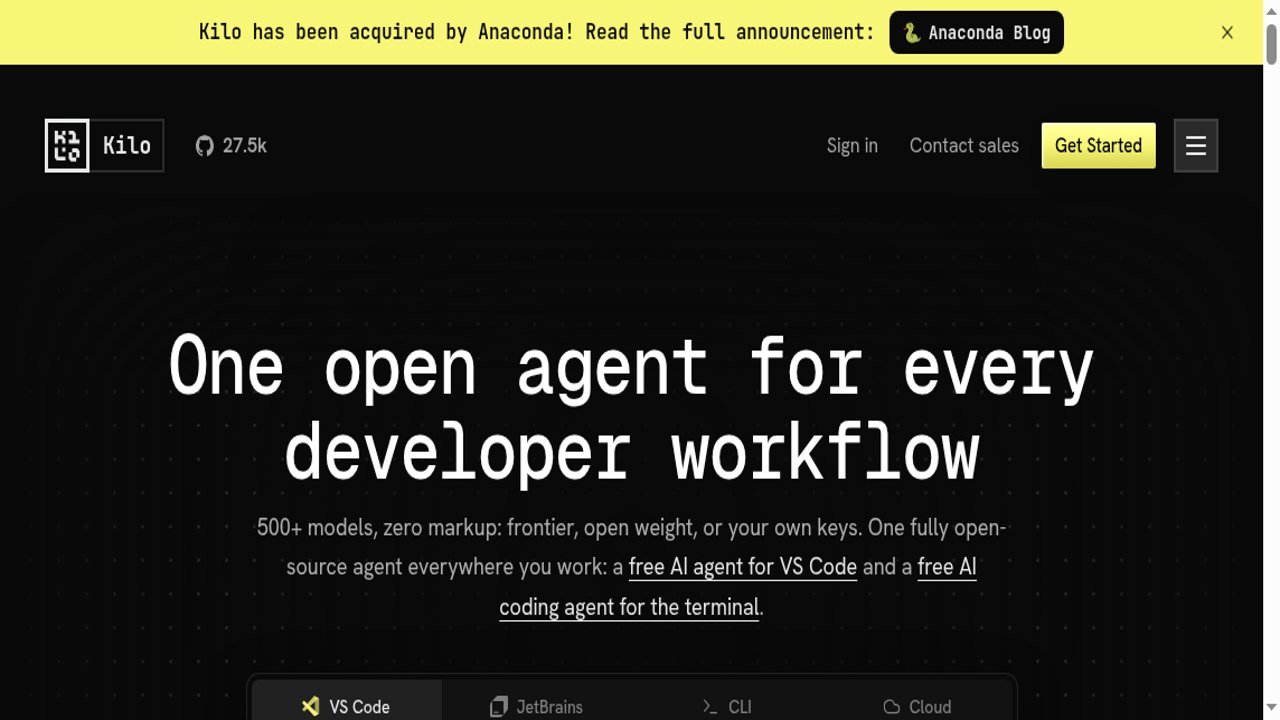This screenshot has height=720, width=1280.
Task: Open the hamburger menu
Action: pos(1195,146)
